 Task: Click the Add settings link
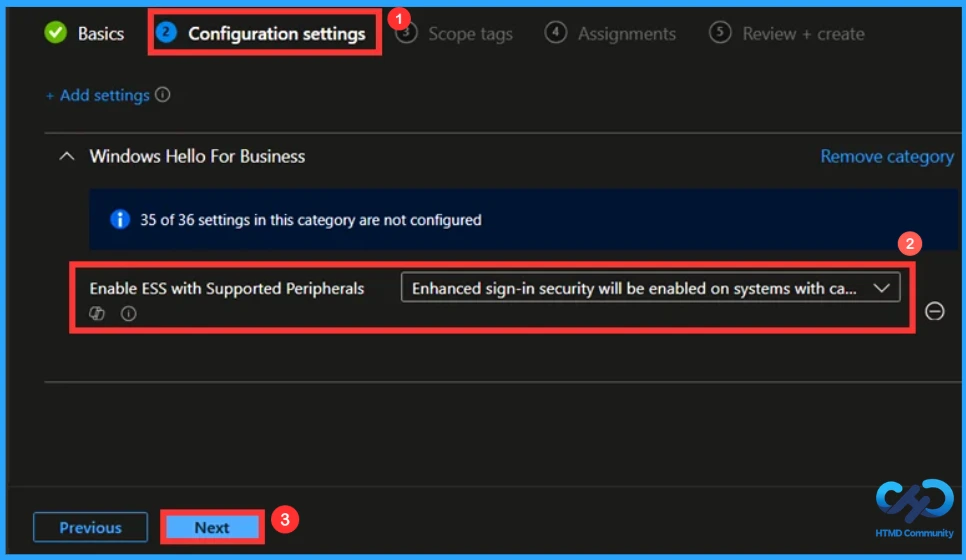point(98,95)
